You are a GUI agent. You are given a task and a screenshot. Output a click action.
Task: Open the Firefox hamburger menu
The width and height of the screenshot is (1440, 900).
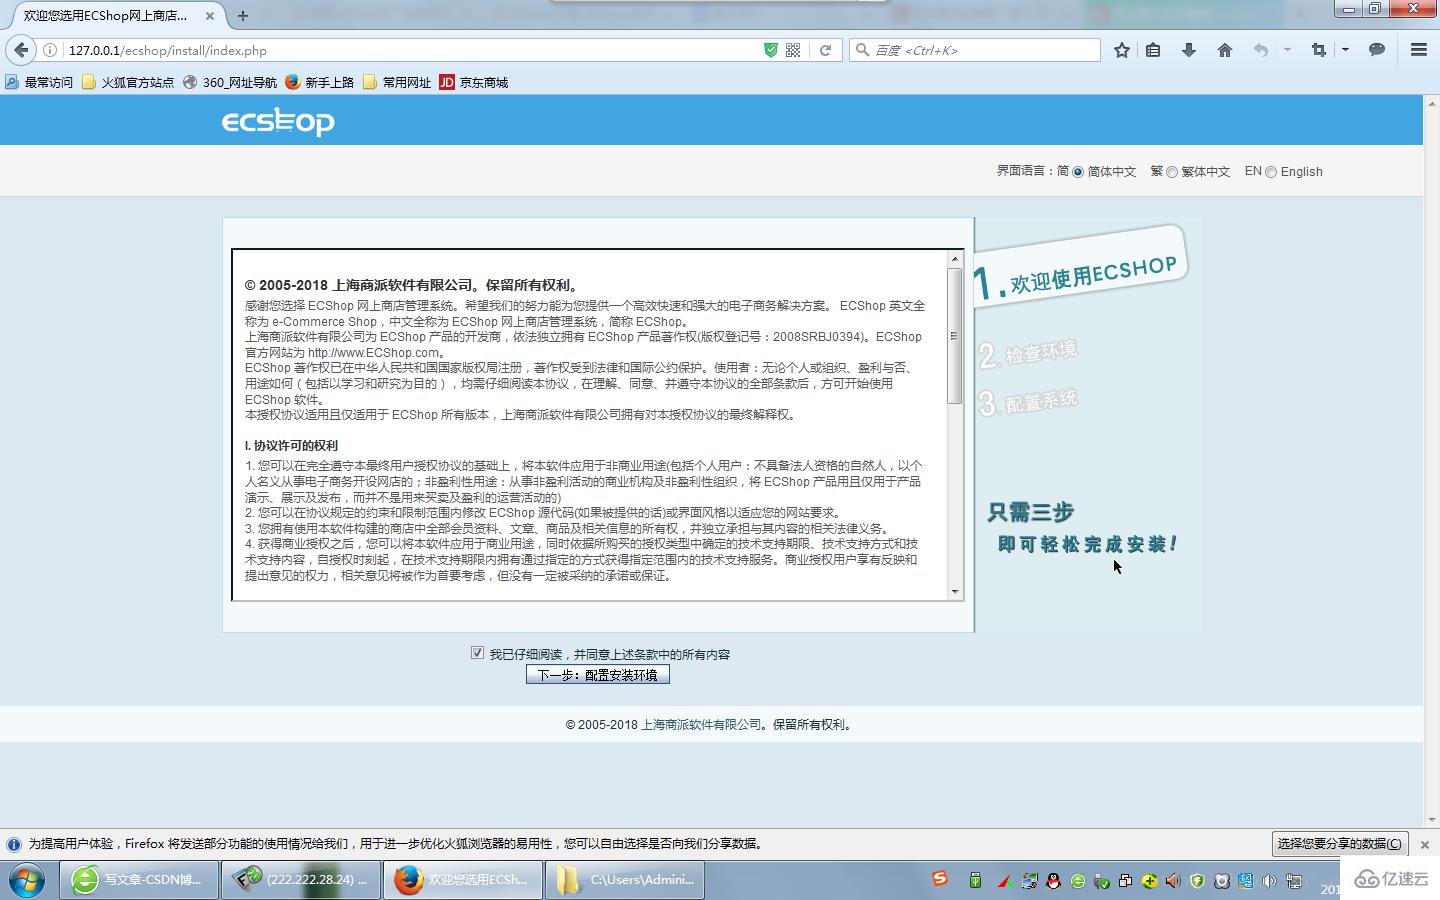(x=1419, y=50)
